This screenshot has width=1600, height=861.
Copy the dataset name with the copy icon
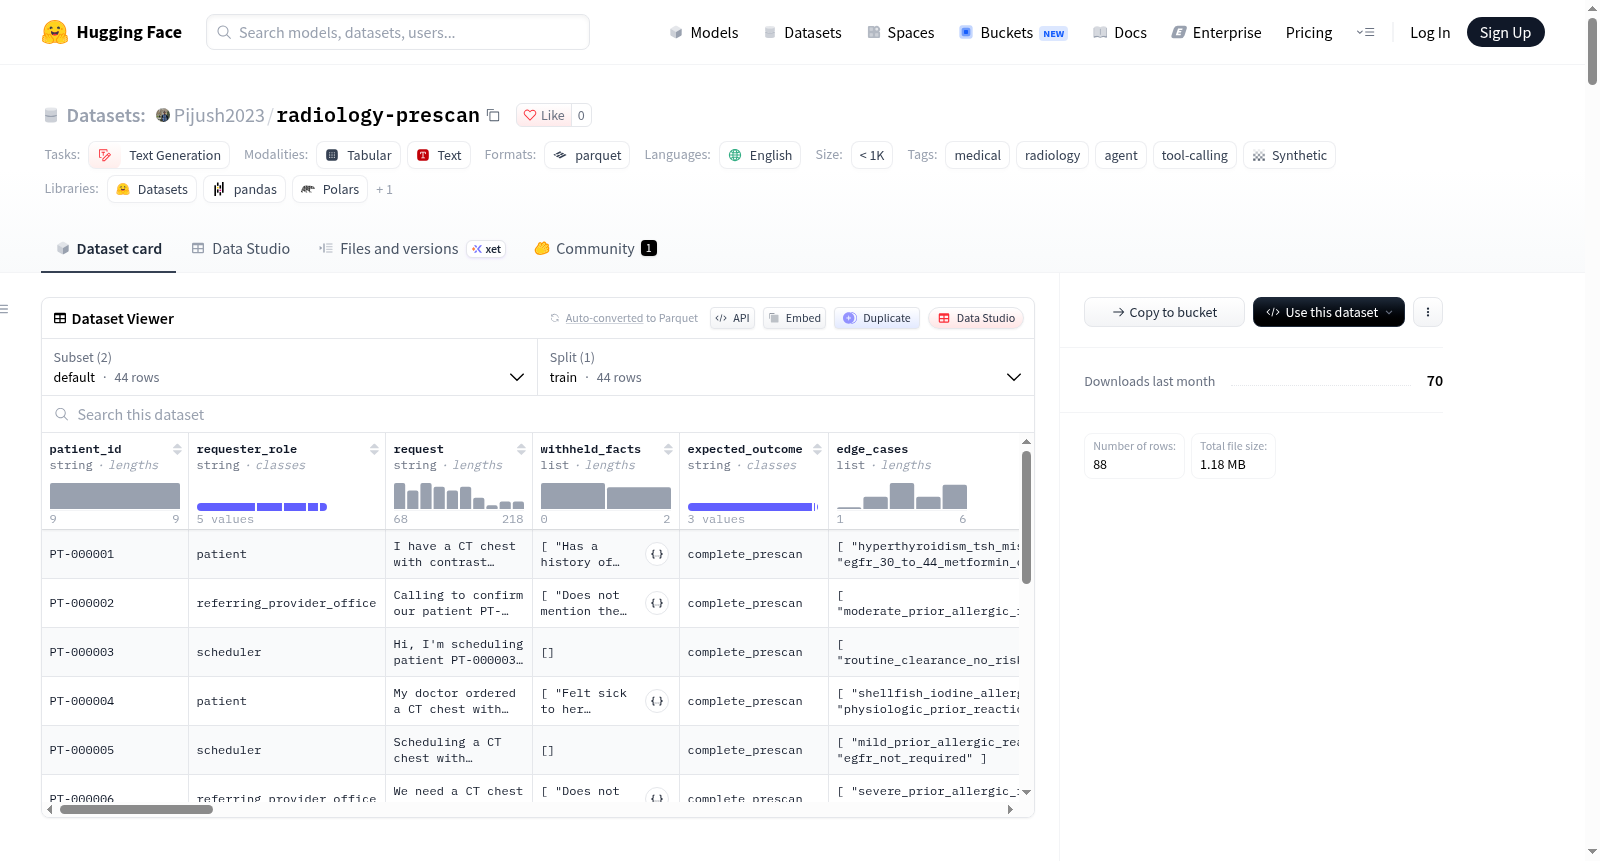[x=493, y=115]
